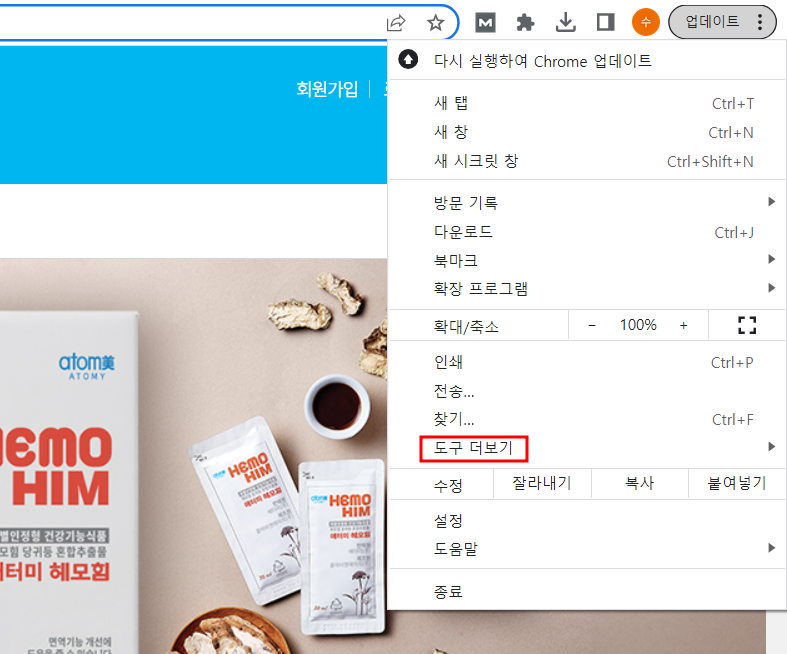Bookmark this page with the star icon
The height and width of the screenshot is (654, 787).
435,23
